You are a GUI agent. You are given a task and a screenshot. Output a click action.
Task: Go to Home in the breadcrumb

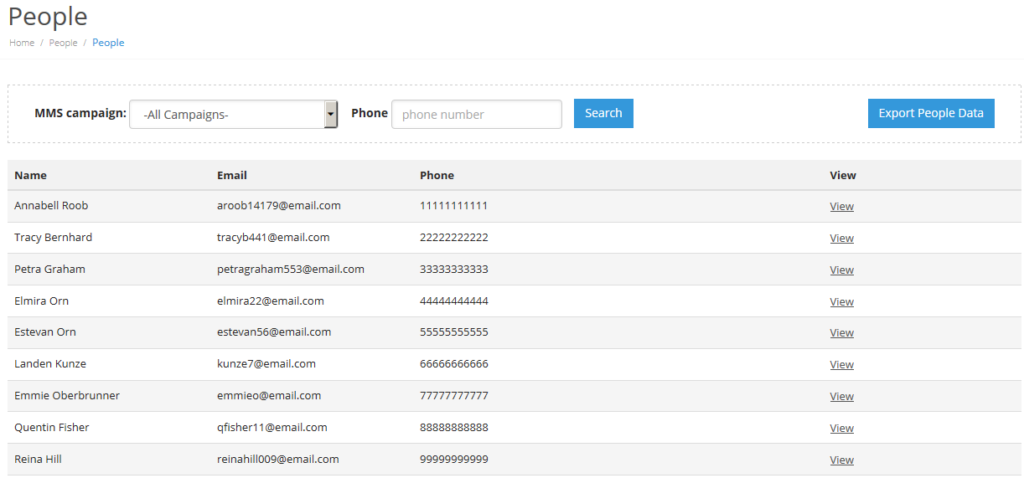coord(22,43)
